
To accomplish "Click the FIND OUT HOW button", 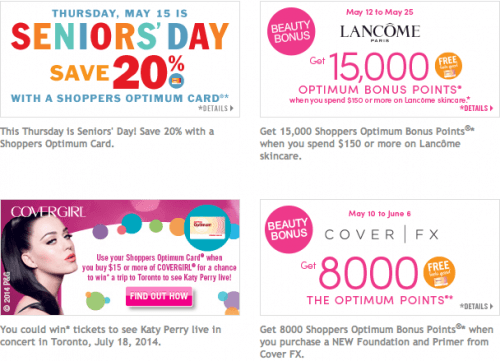I will pyautogui.click(x=159, y=296).
